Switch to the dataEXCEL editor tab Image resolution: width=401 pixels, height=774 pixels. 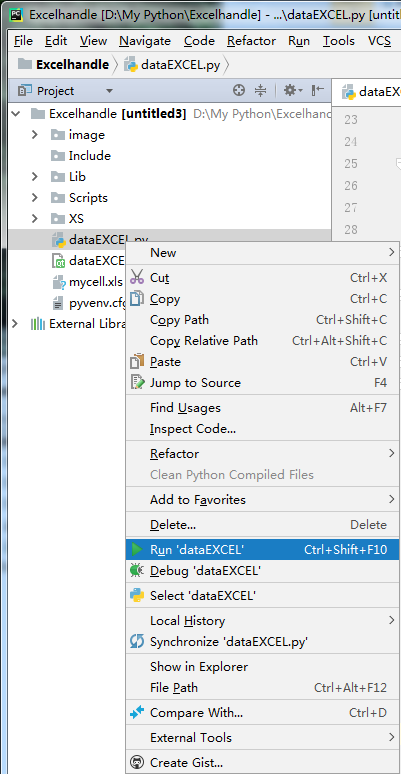pos(373,91)
